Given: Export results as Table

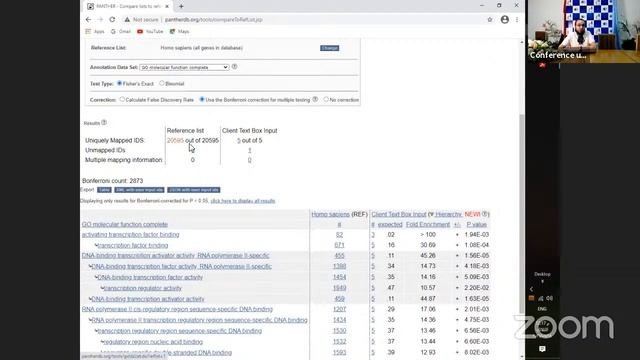Looking at the screenshot, I should (x=104, y=190).
